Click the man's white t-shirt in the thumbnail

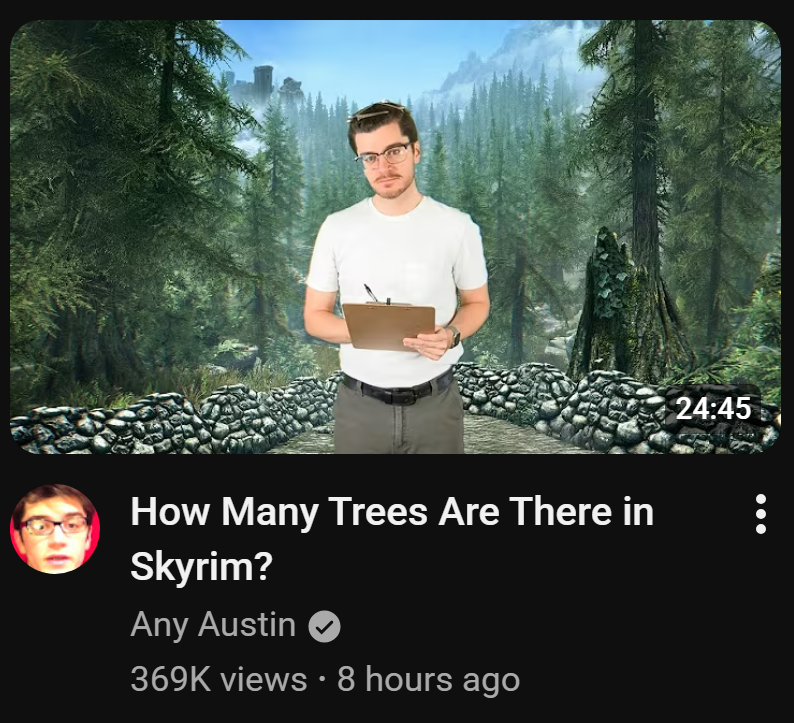point(398,263)
